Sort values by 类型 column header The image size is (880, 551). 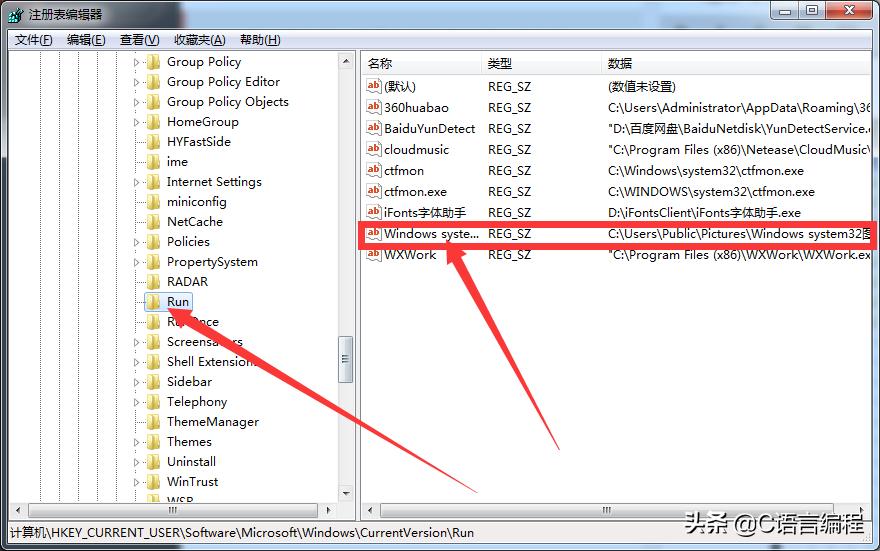[541, 63]
